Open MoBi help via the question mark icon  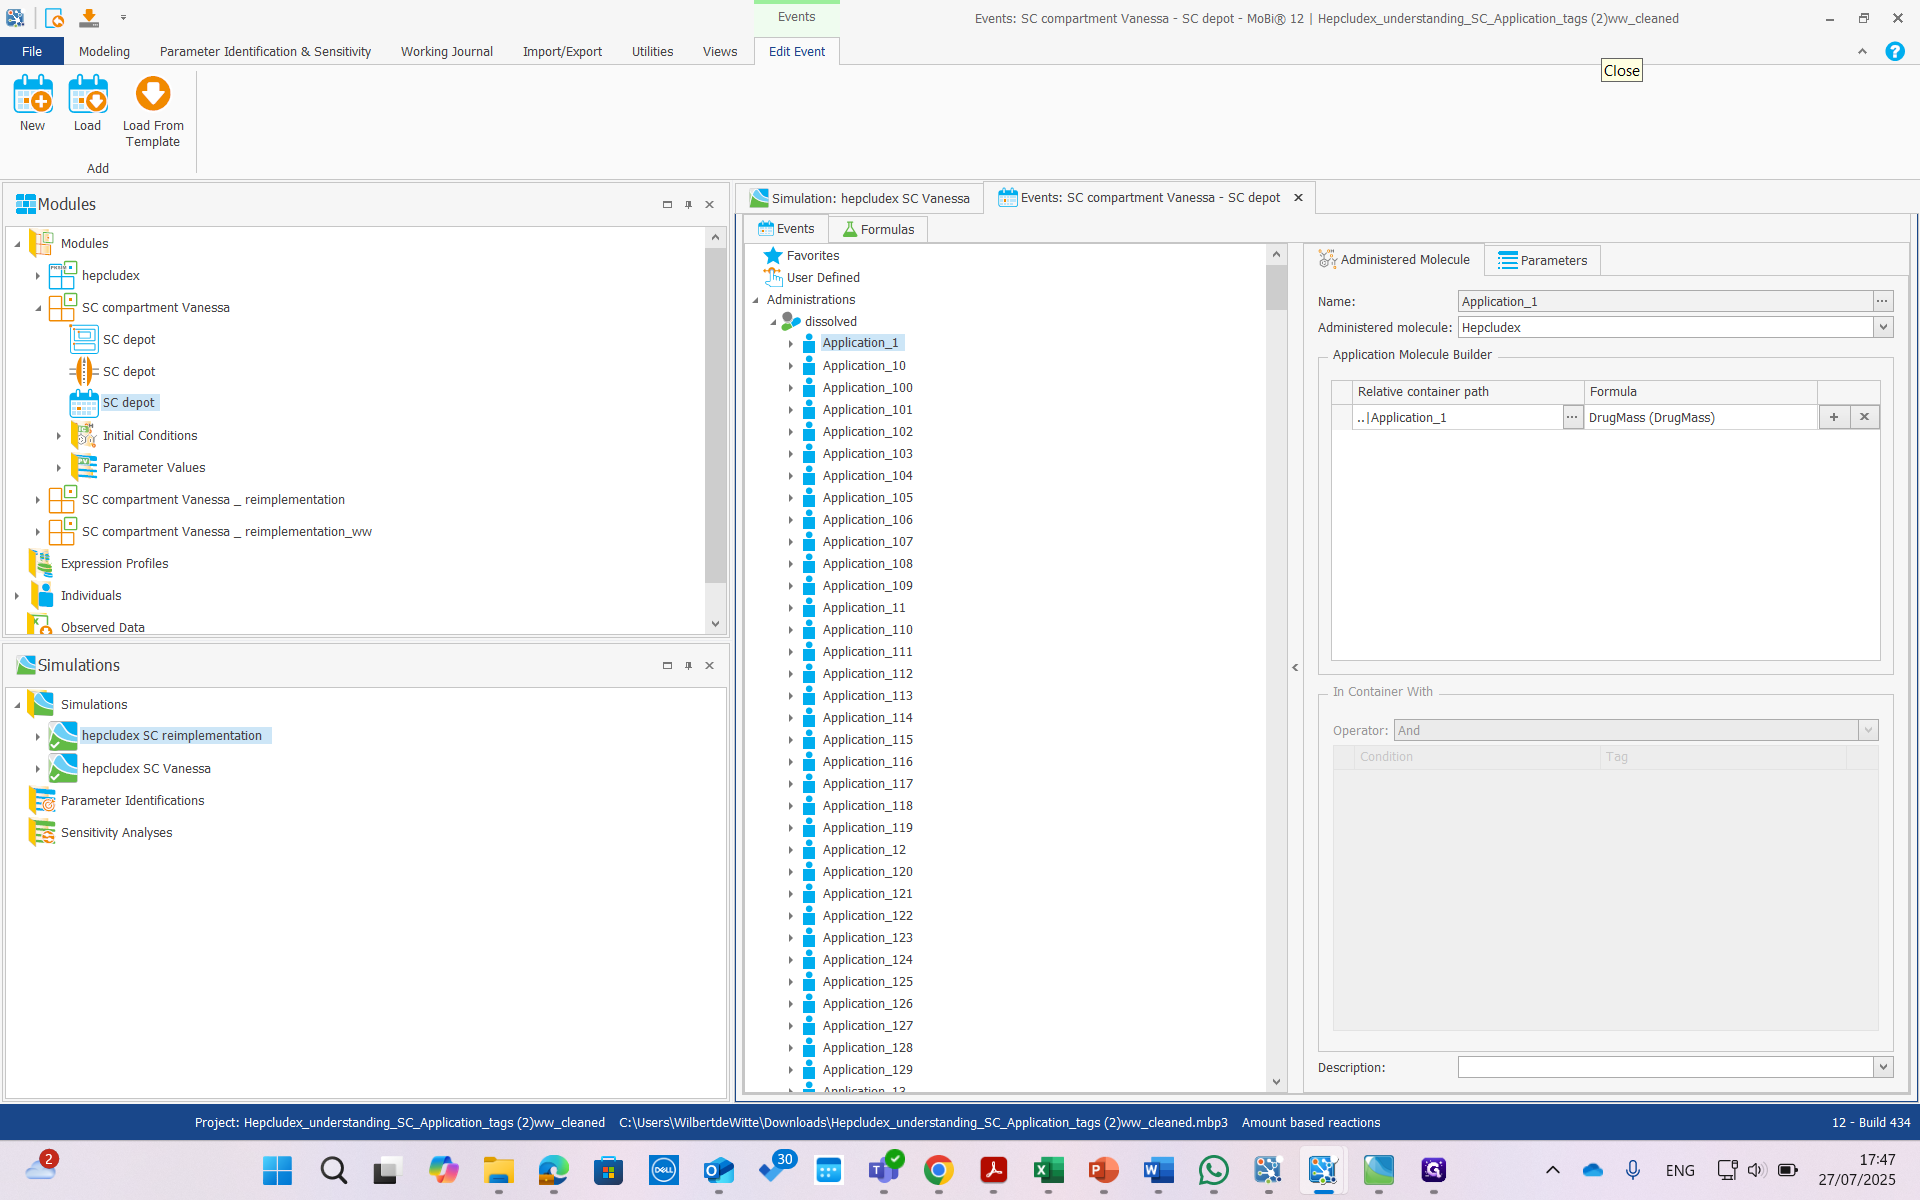1895,51
